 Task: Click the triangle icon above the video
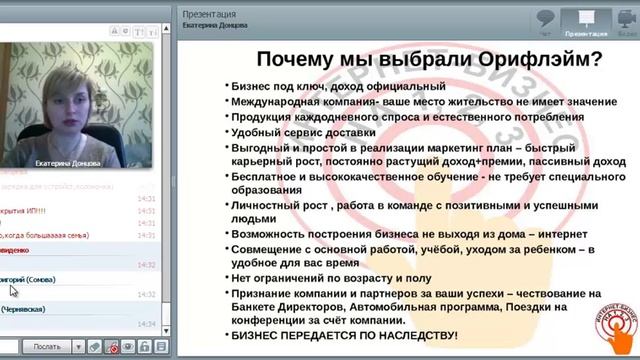[115, 31]
